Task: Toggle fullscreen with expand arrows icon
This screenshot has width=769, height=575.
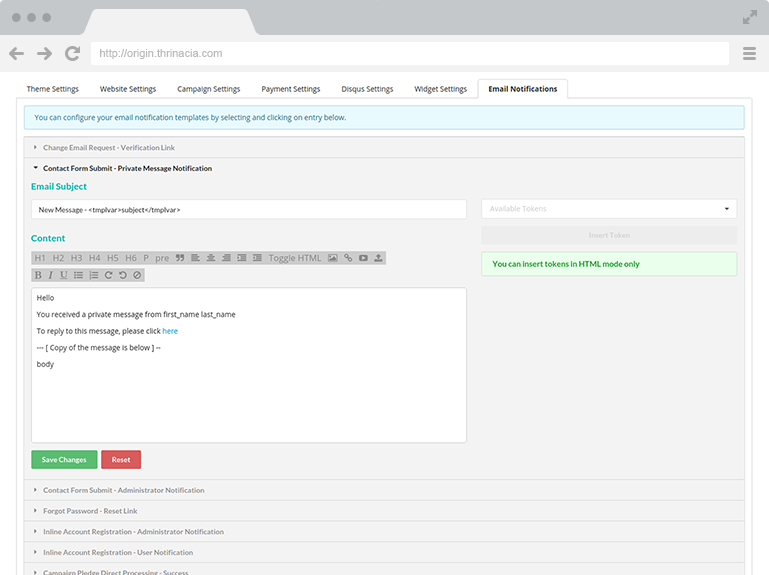Action: [749, 17]
